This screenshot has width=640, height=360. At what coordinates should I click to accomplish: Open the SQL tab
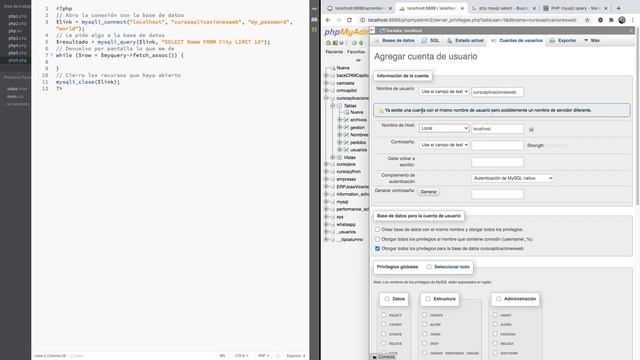(431, 40)
